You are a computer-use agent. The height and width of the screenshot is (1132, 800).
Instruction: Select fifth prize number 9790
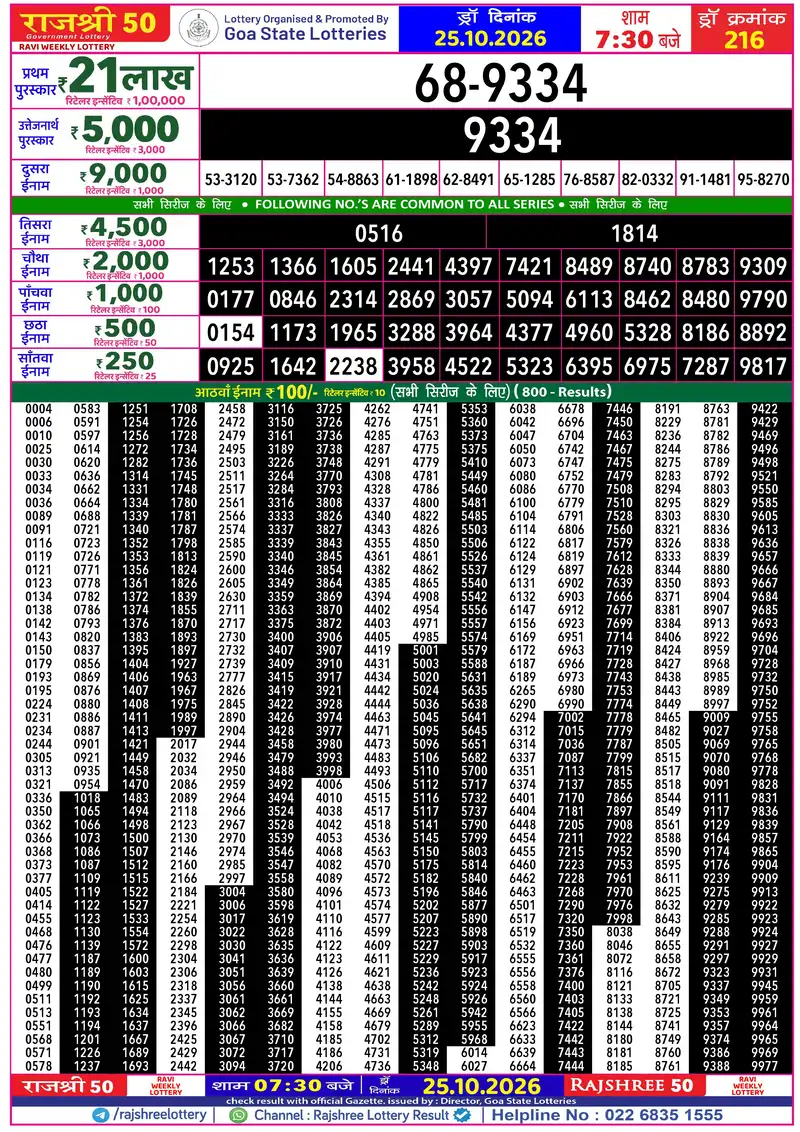click(762, 300)
